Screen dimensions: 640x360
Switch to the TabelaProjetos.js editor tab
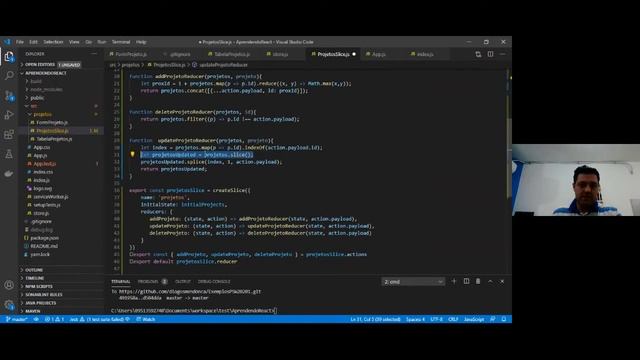point(232,54)
